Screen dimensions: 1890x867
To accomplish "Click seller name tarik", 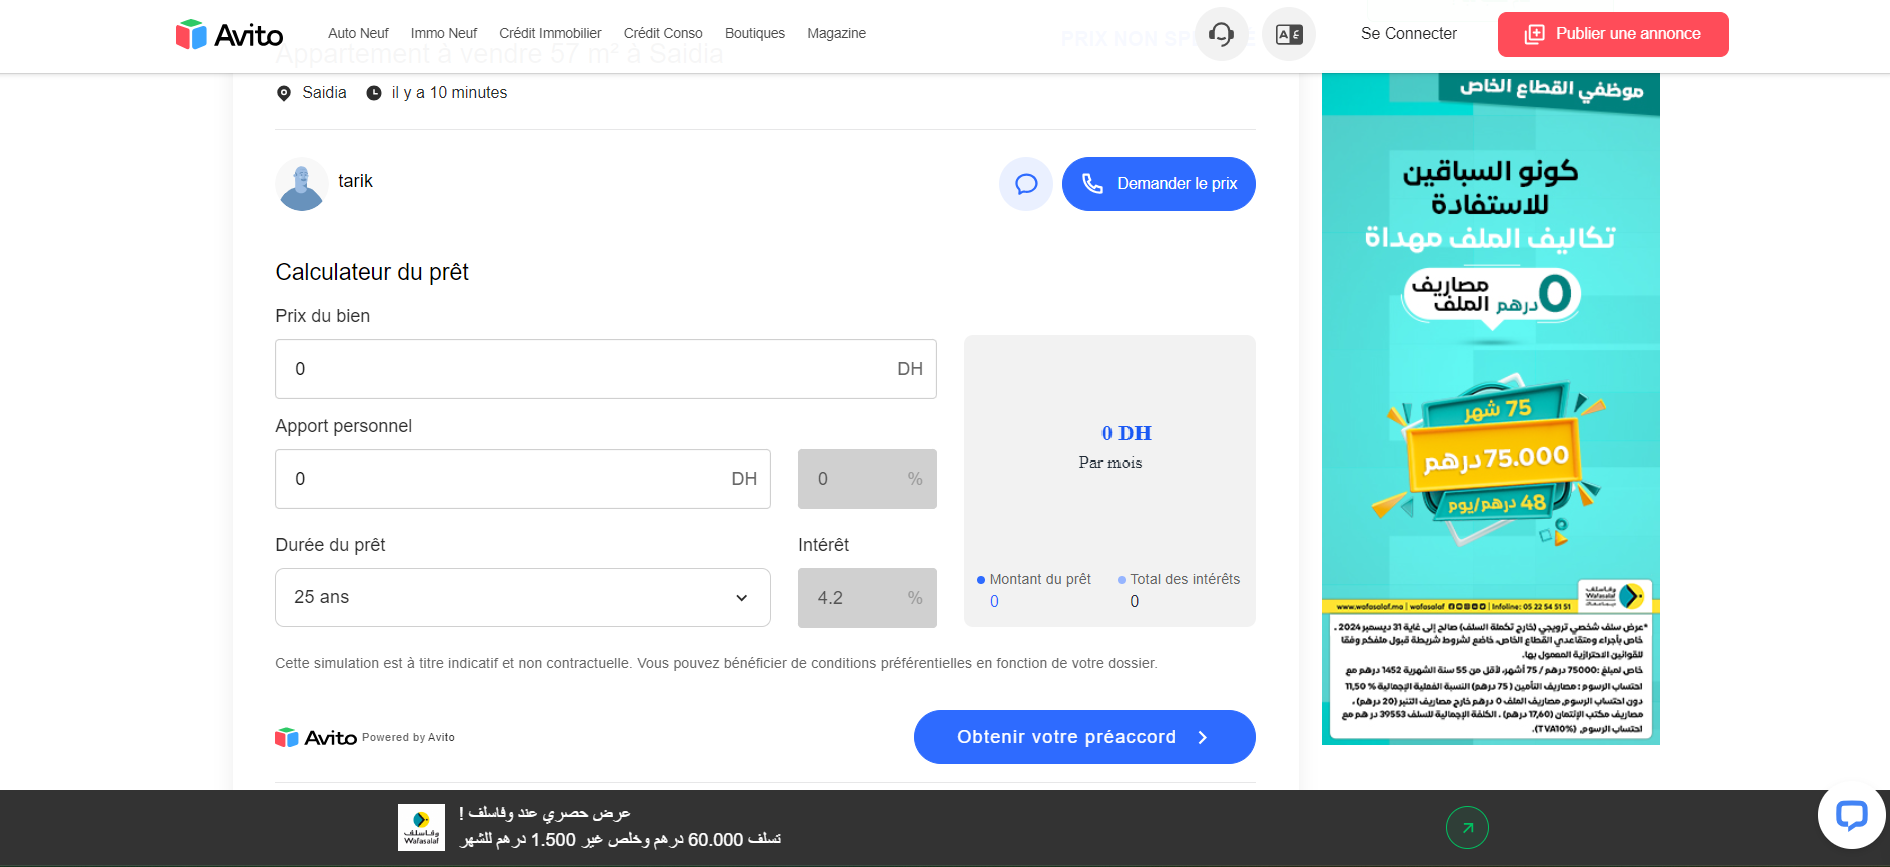I will click(355, 181).
